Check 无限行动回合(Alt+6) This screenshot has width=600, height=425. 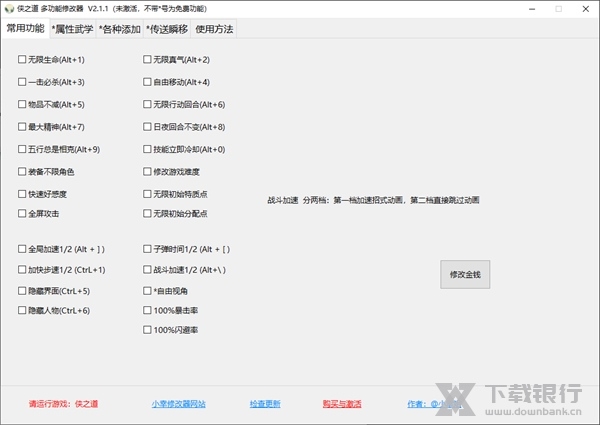click(184, 104)
